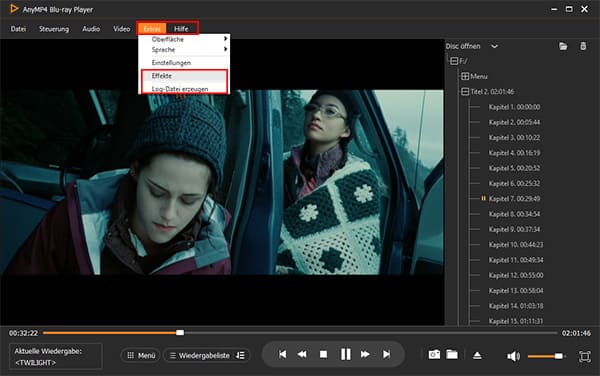This screenshot has width=600, height=376.
Task: Take a snapshot with camera icon
Action: click(x=434, y=355)
